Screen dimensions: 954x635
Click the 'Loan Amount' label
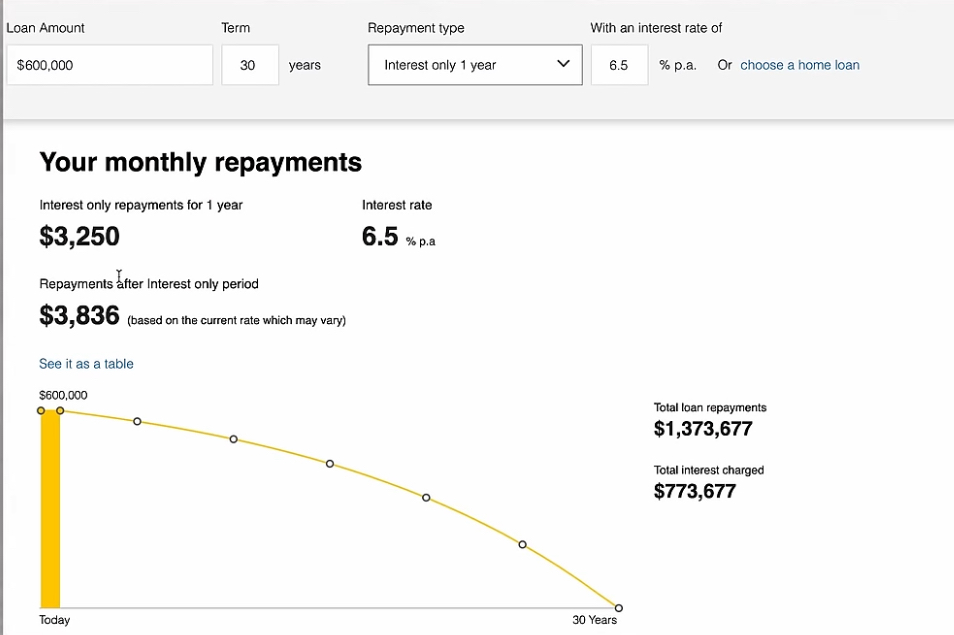[x=46, y=28]
